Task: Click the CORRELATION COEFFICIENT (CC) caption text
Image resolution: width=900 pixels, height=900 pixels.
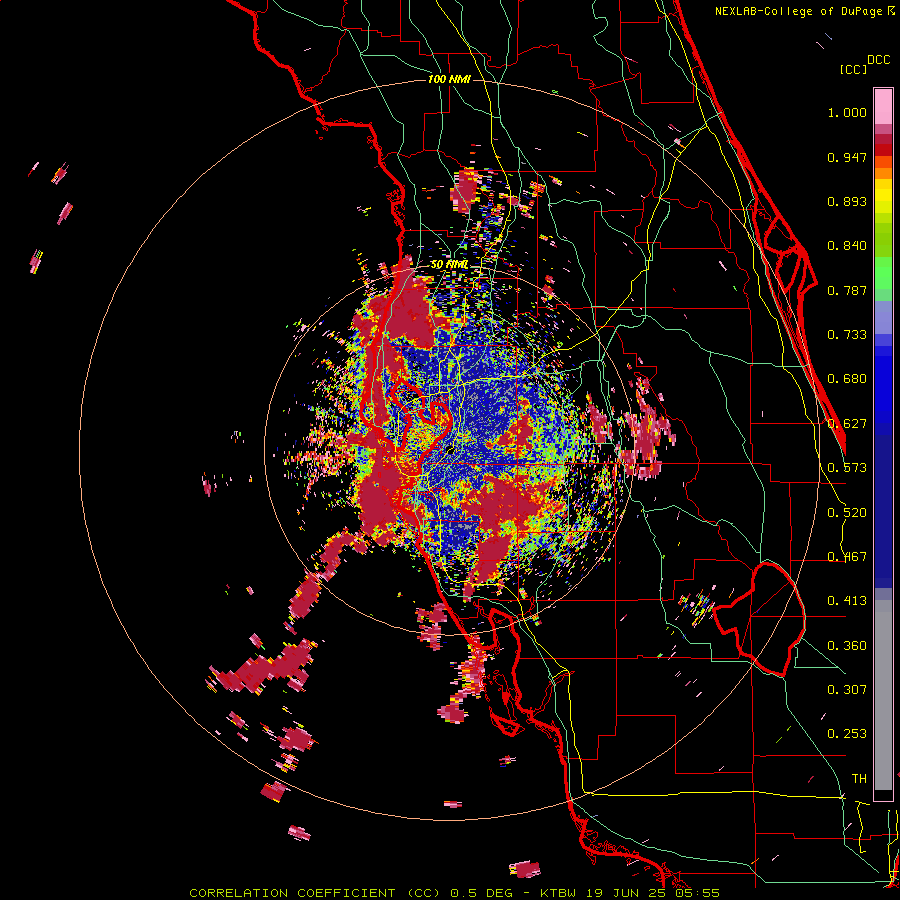Action: click(316, 893)
